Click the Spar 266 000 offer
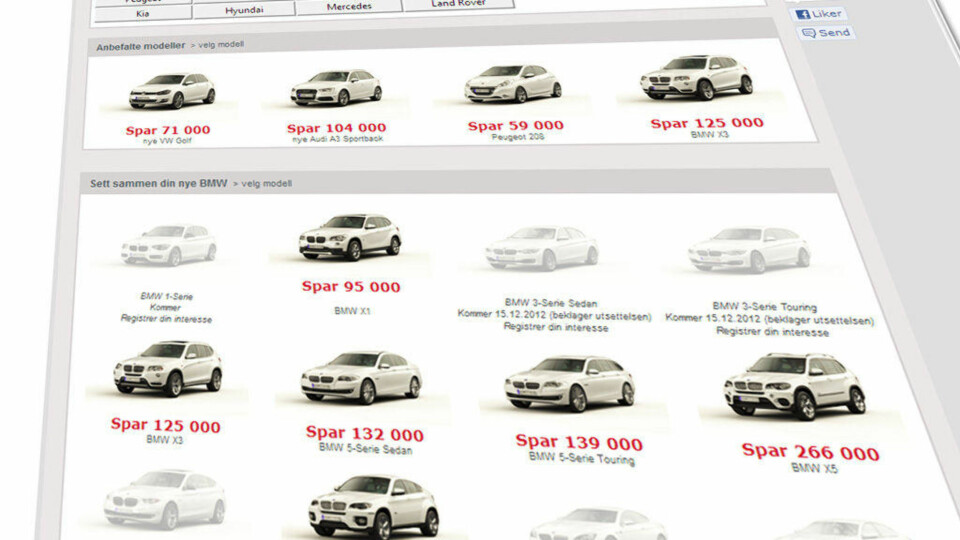 click(811, 452)
